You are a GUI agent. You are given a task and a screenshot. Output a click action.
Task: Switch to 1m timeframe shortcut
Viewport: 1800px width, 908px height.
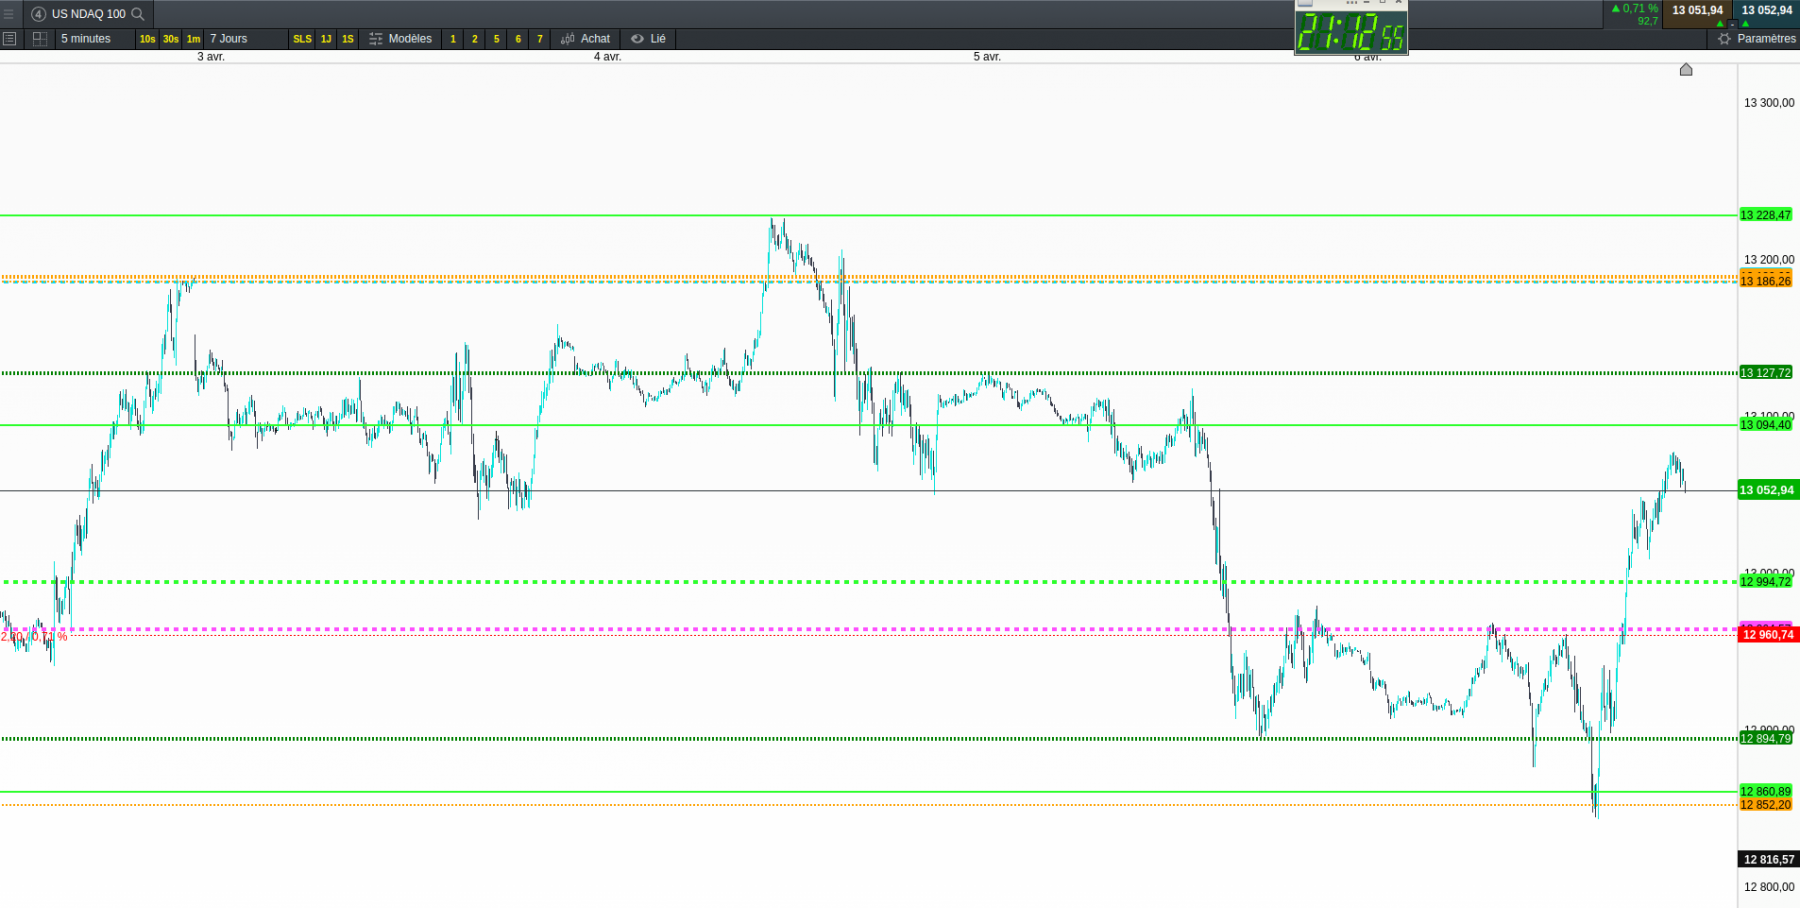194,39
